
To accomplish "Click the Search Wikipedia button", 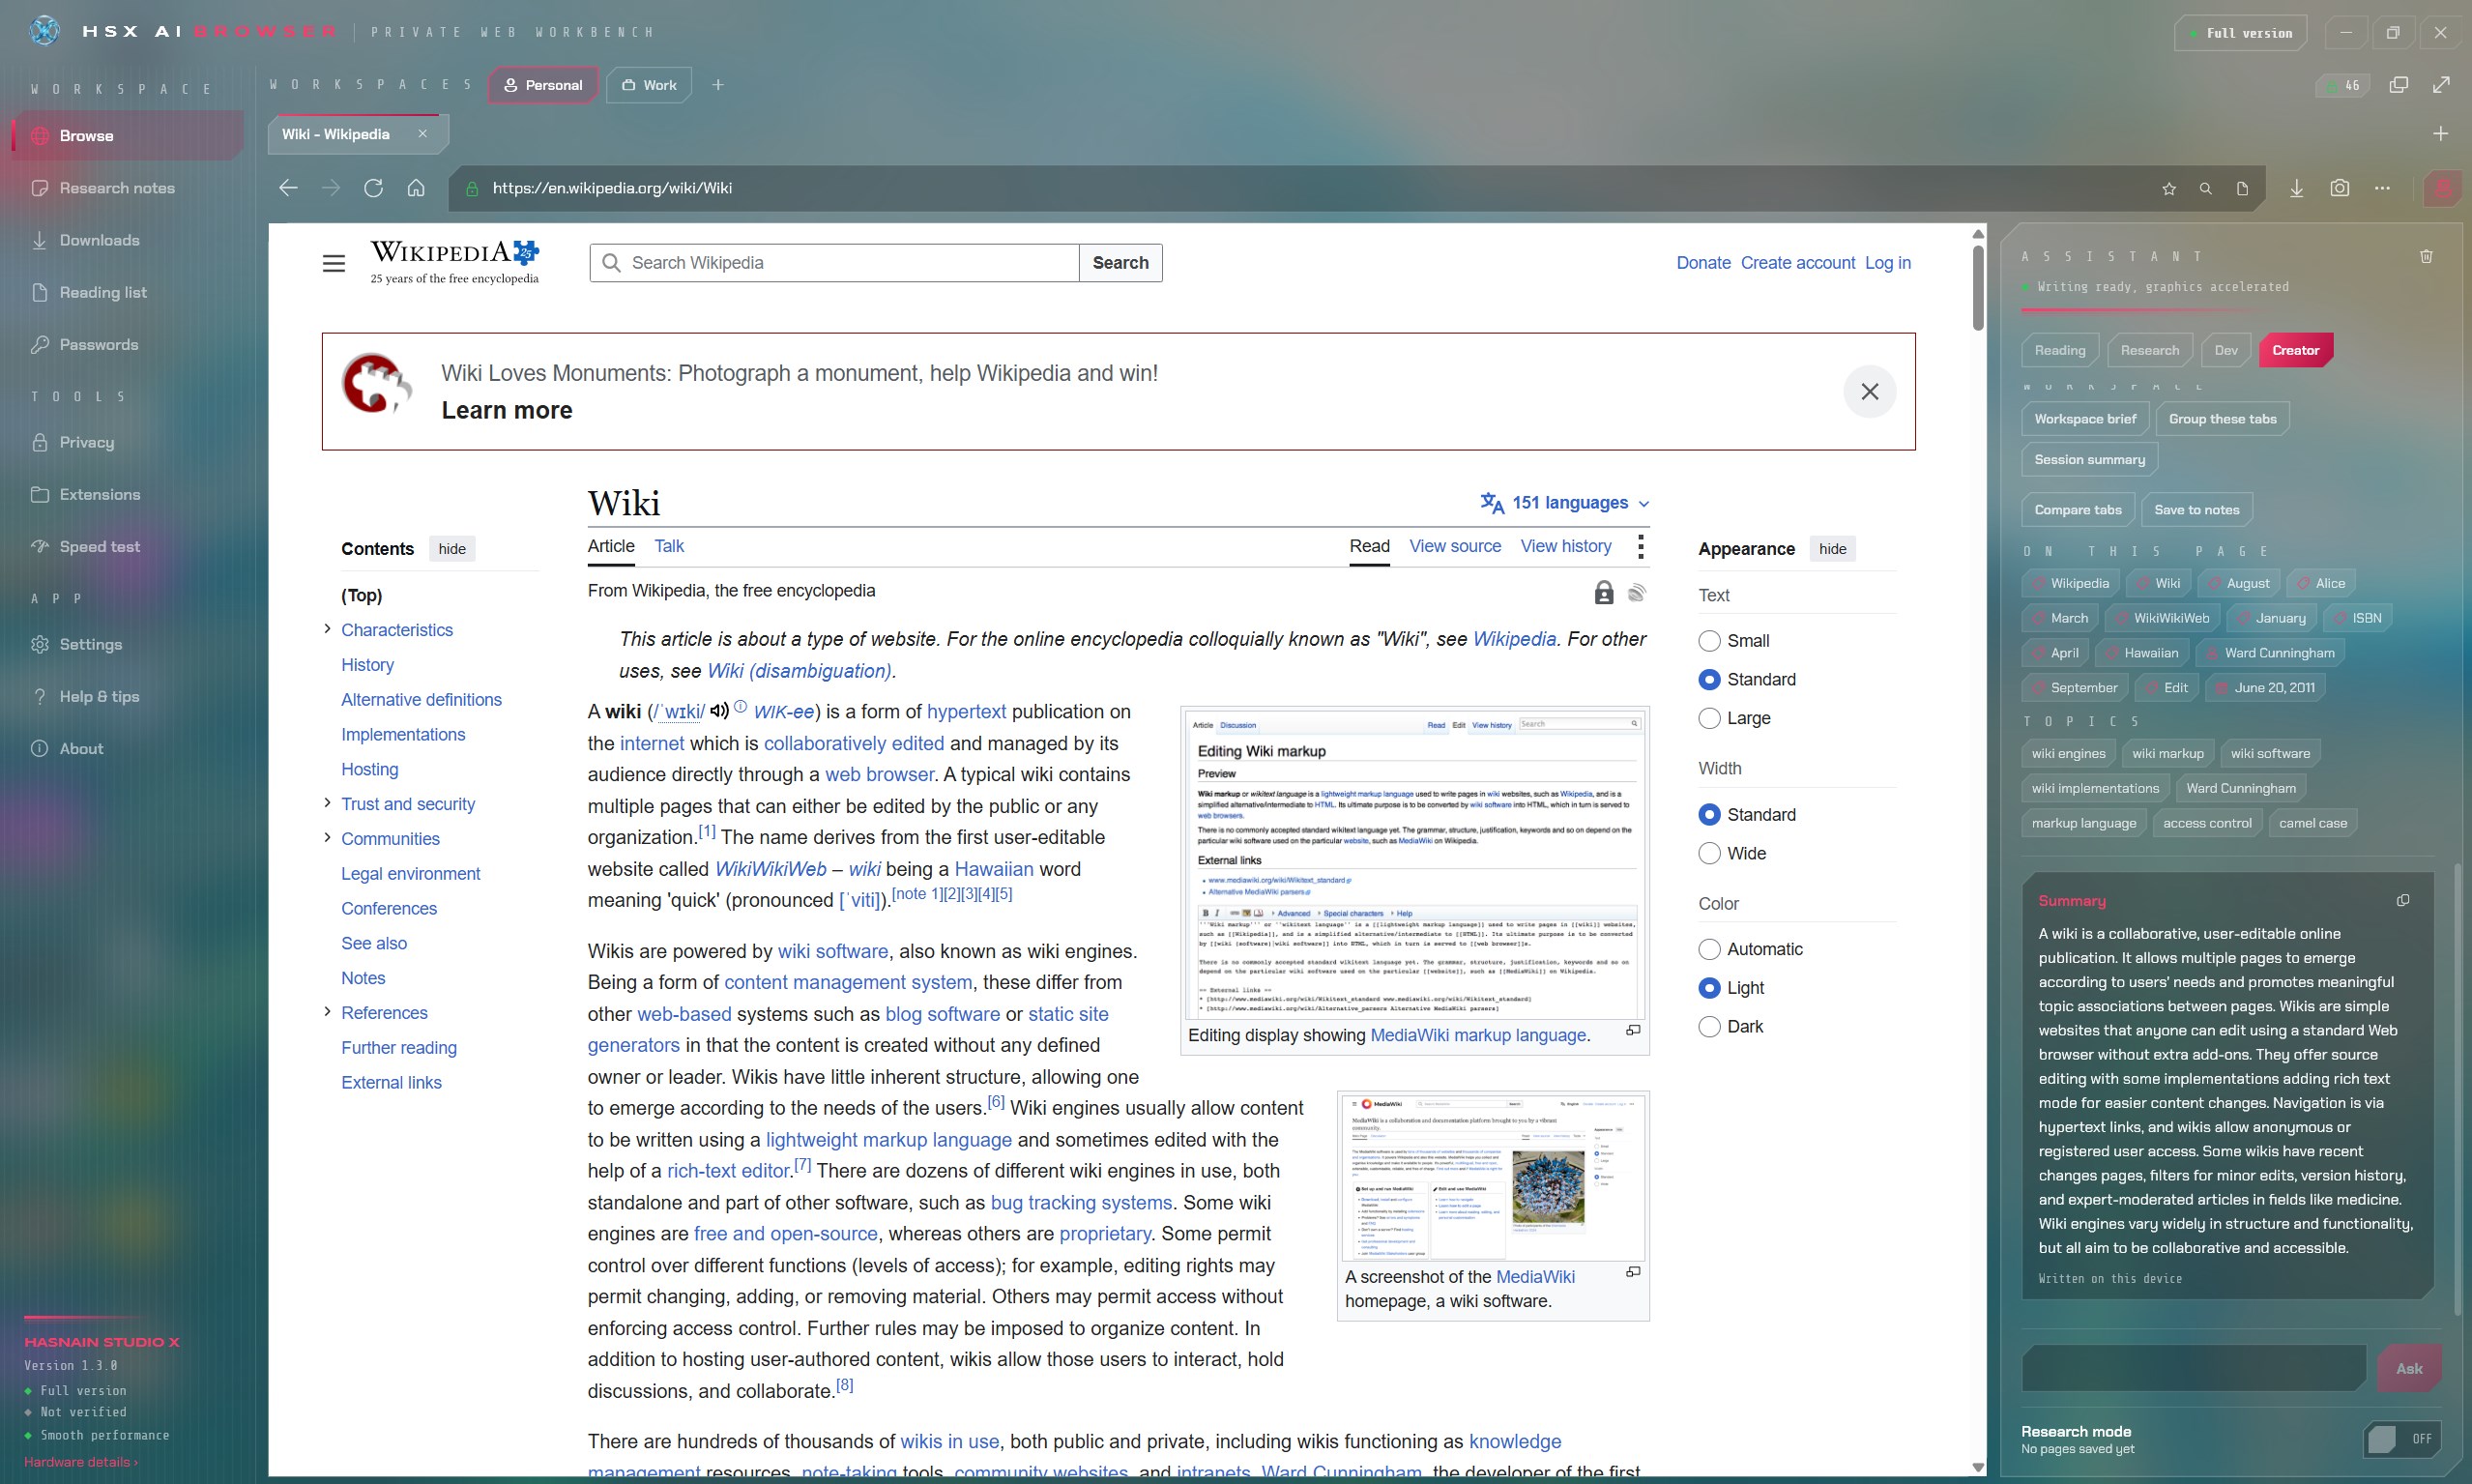I will pos(1120,263).
